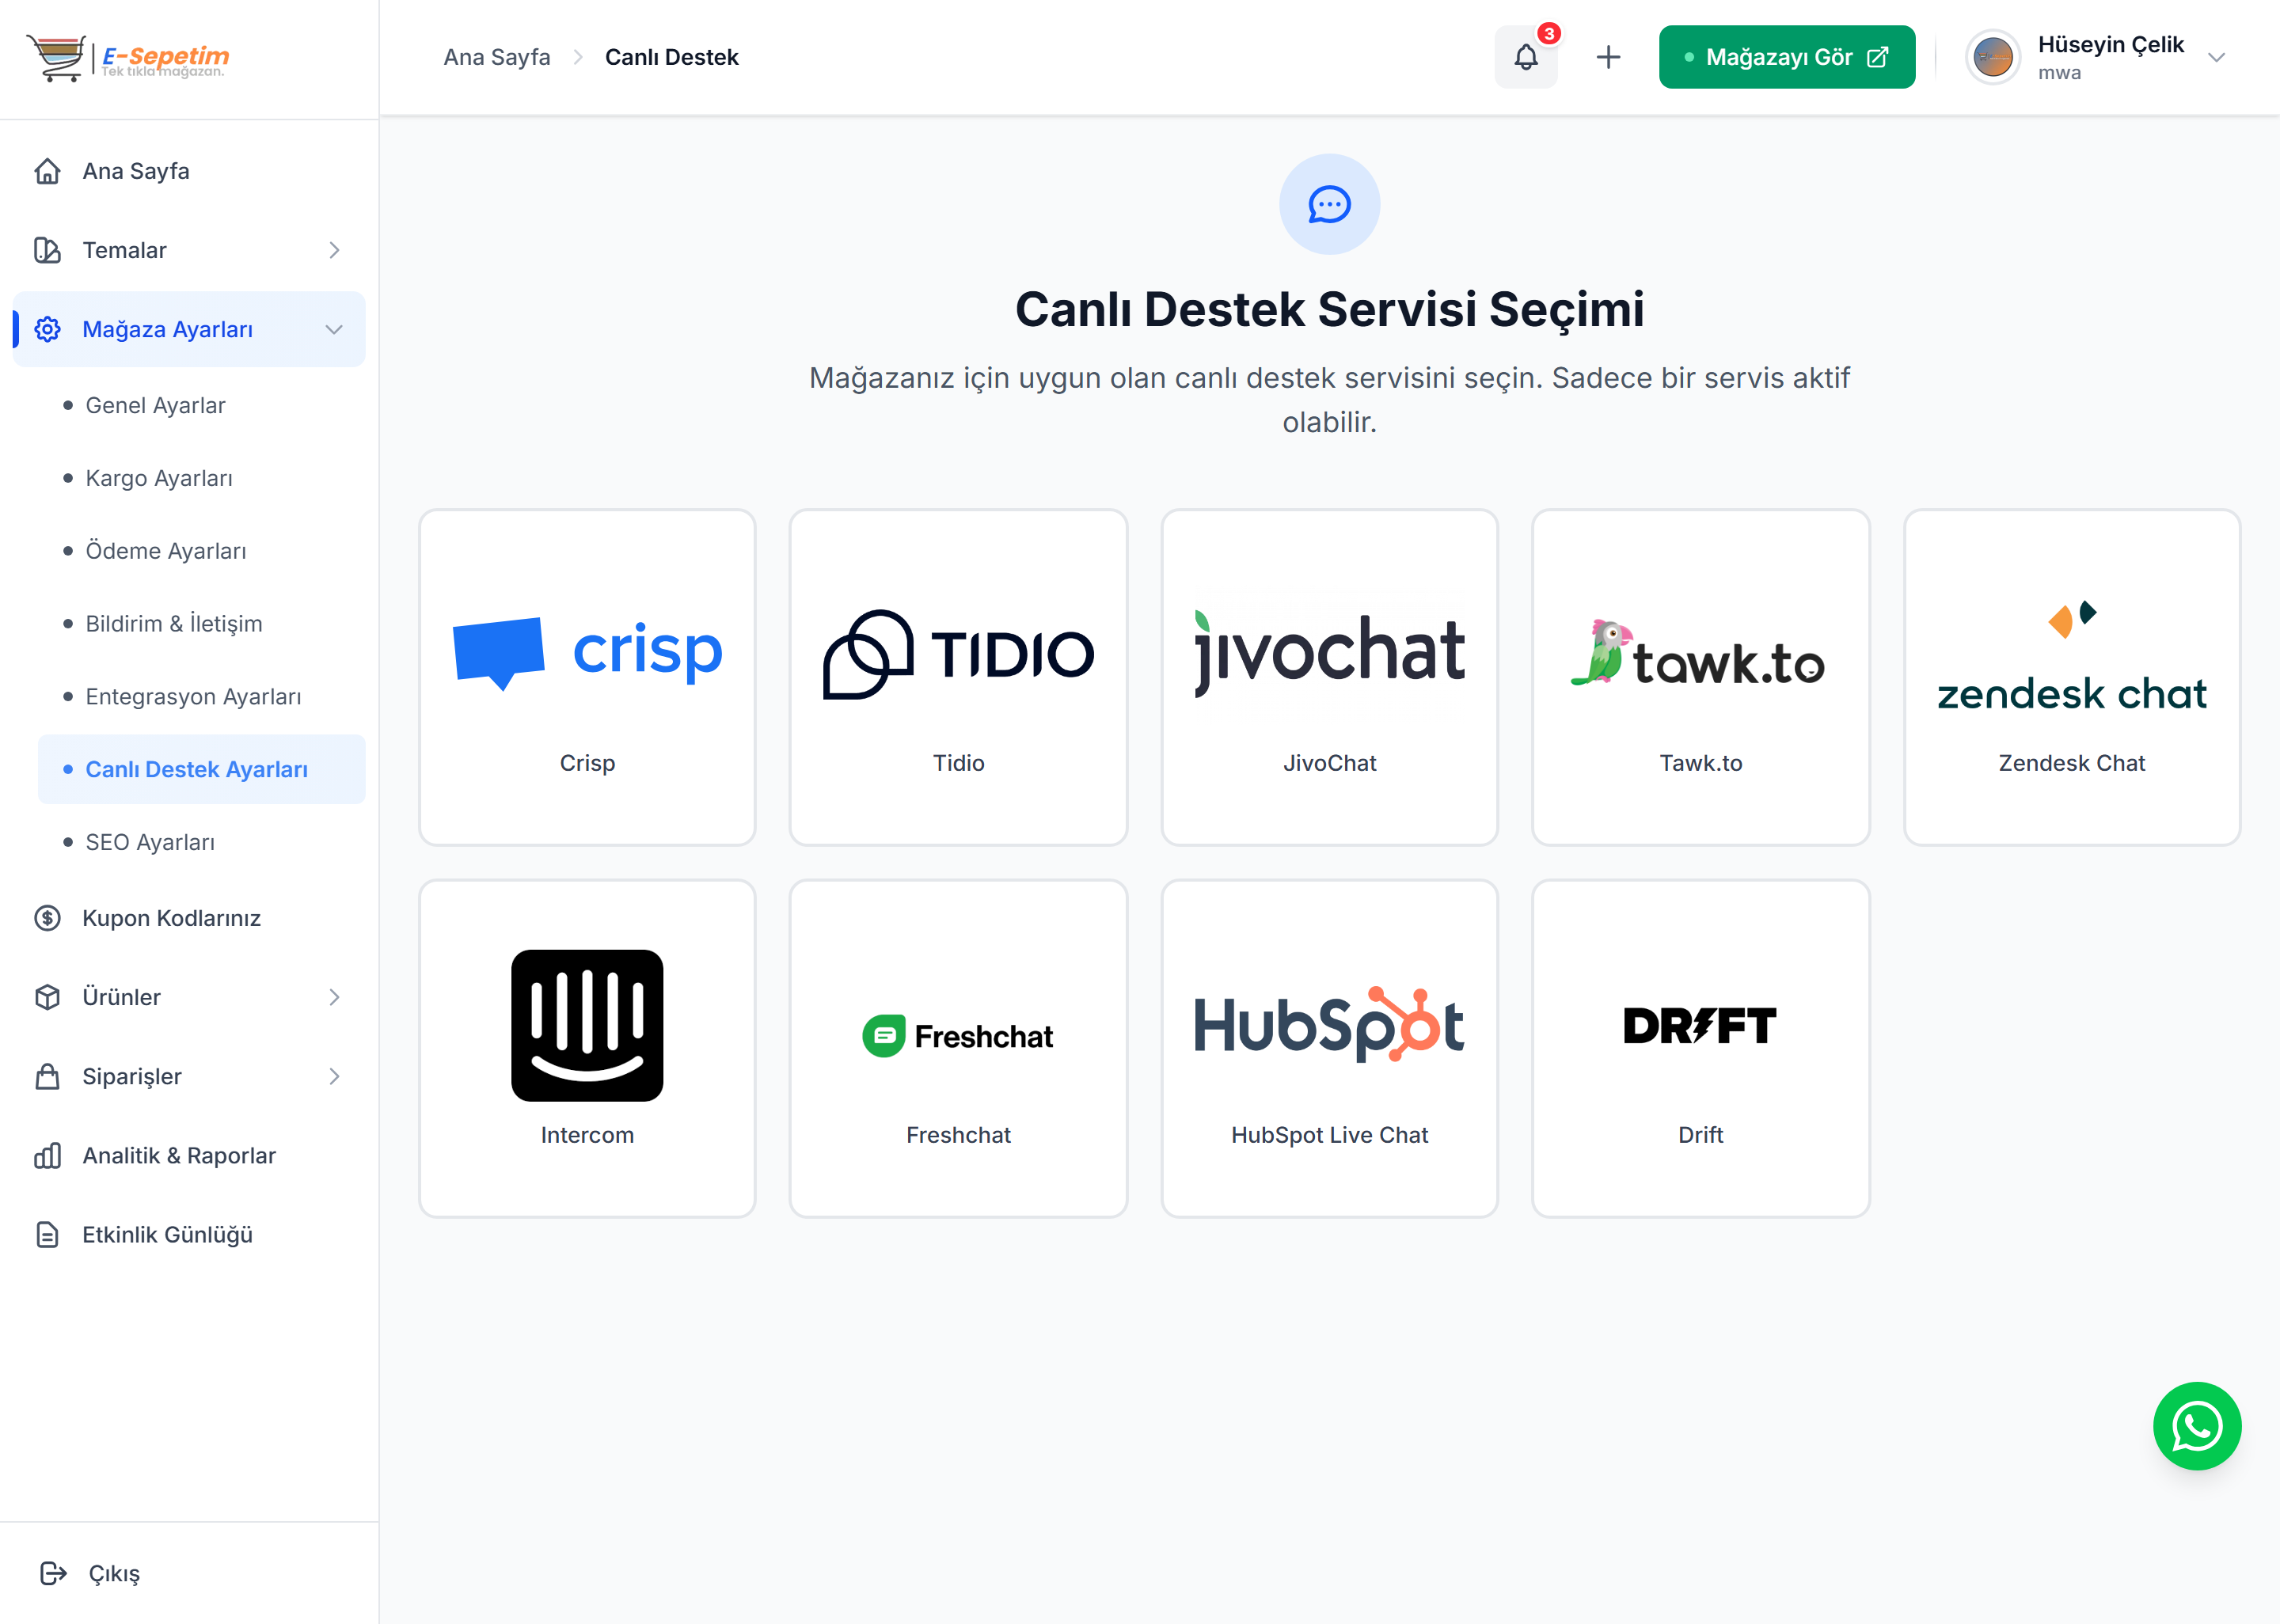Click the Hüseyin Çelik user name
This screenshot has height=1624, width=2280.
2110,44
